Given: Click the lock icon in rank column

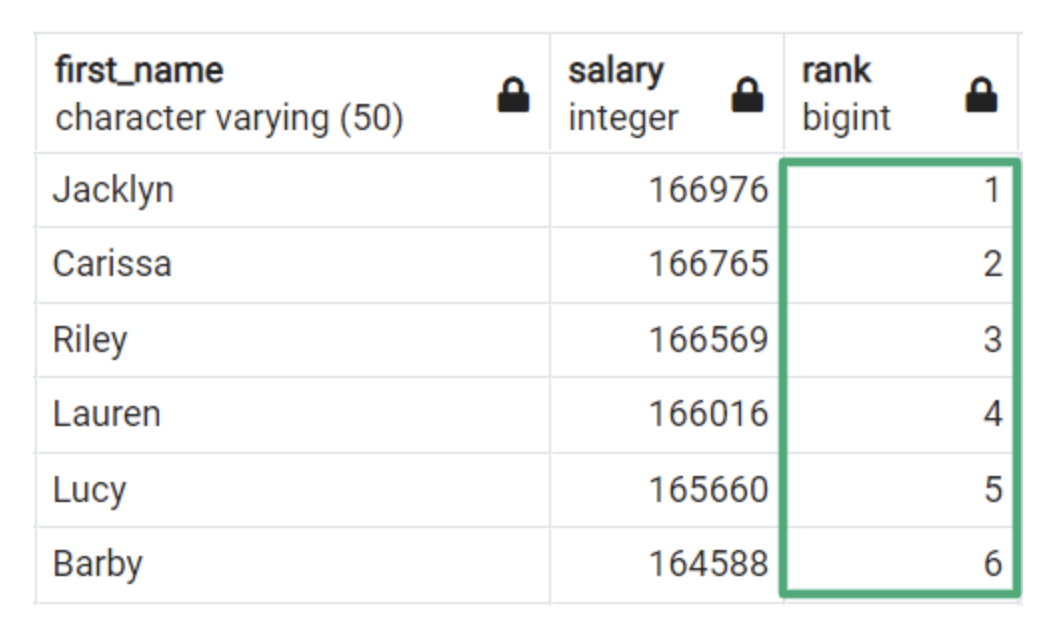Looking at the screenshot, I should pos(981,96).
